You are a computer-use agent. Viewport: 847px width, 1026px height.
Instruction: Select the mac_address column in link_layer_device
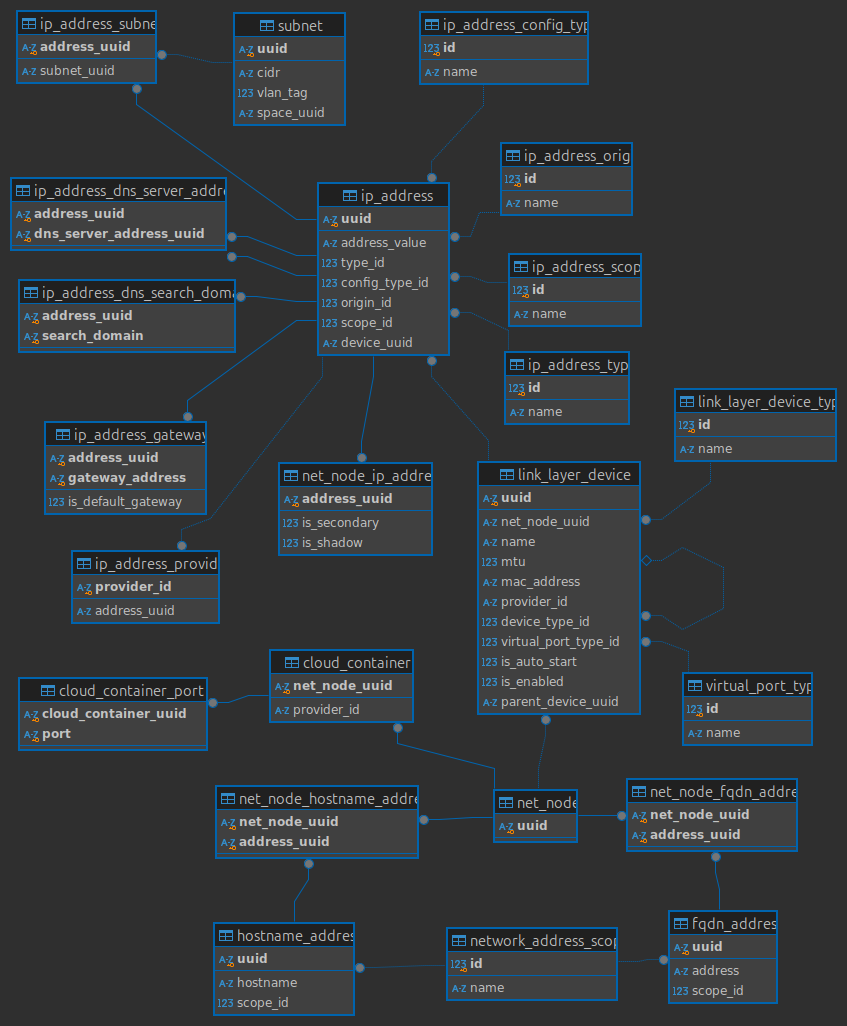click(540, 582)
